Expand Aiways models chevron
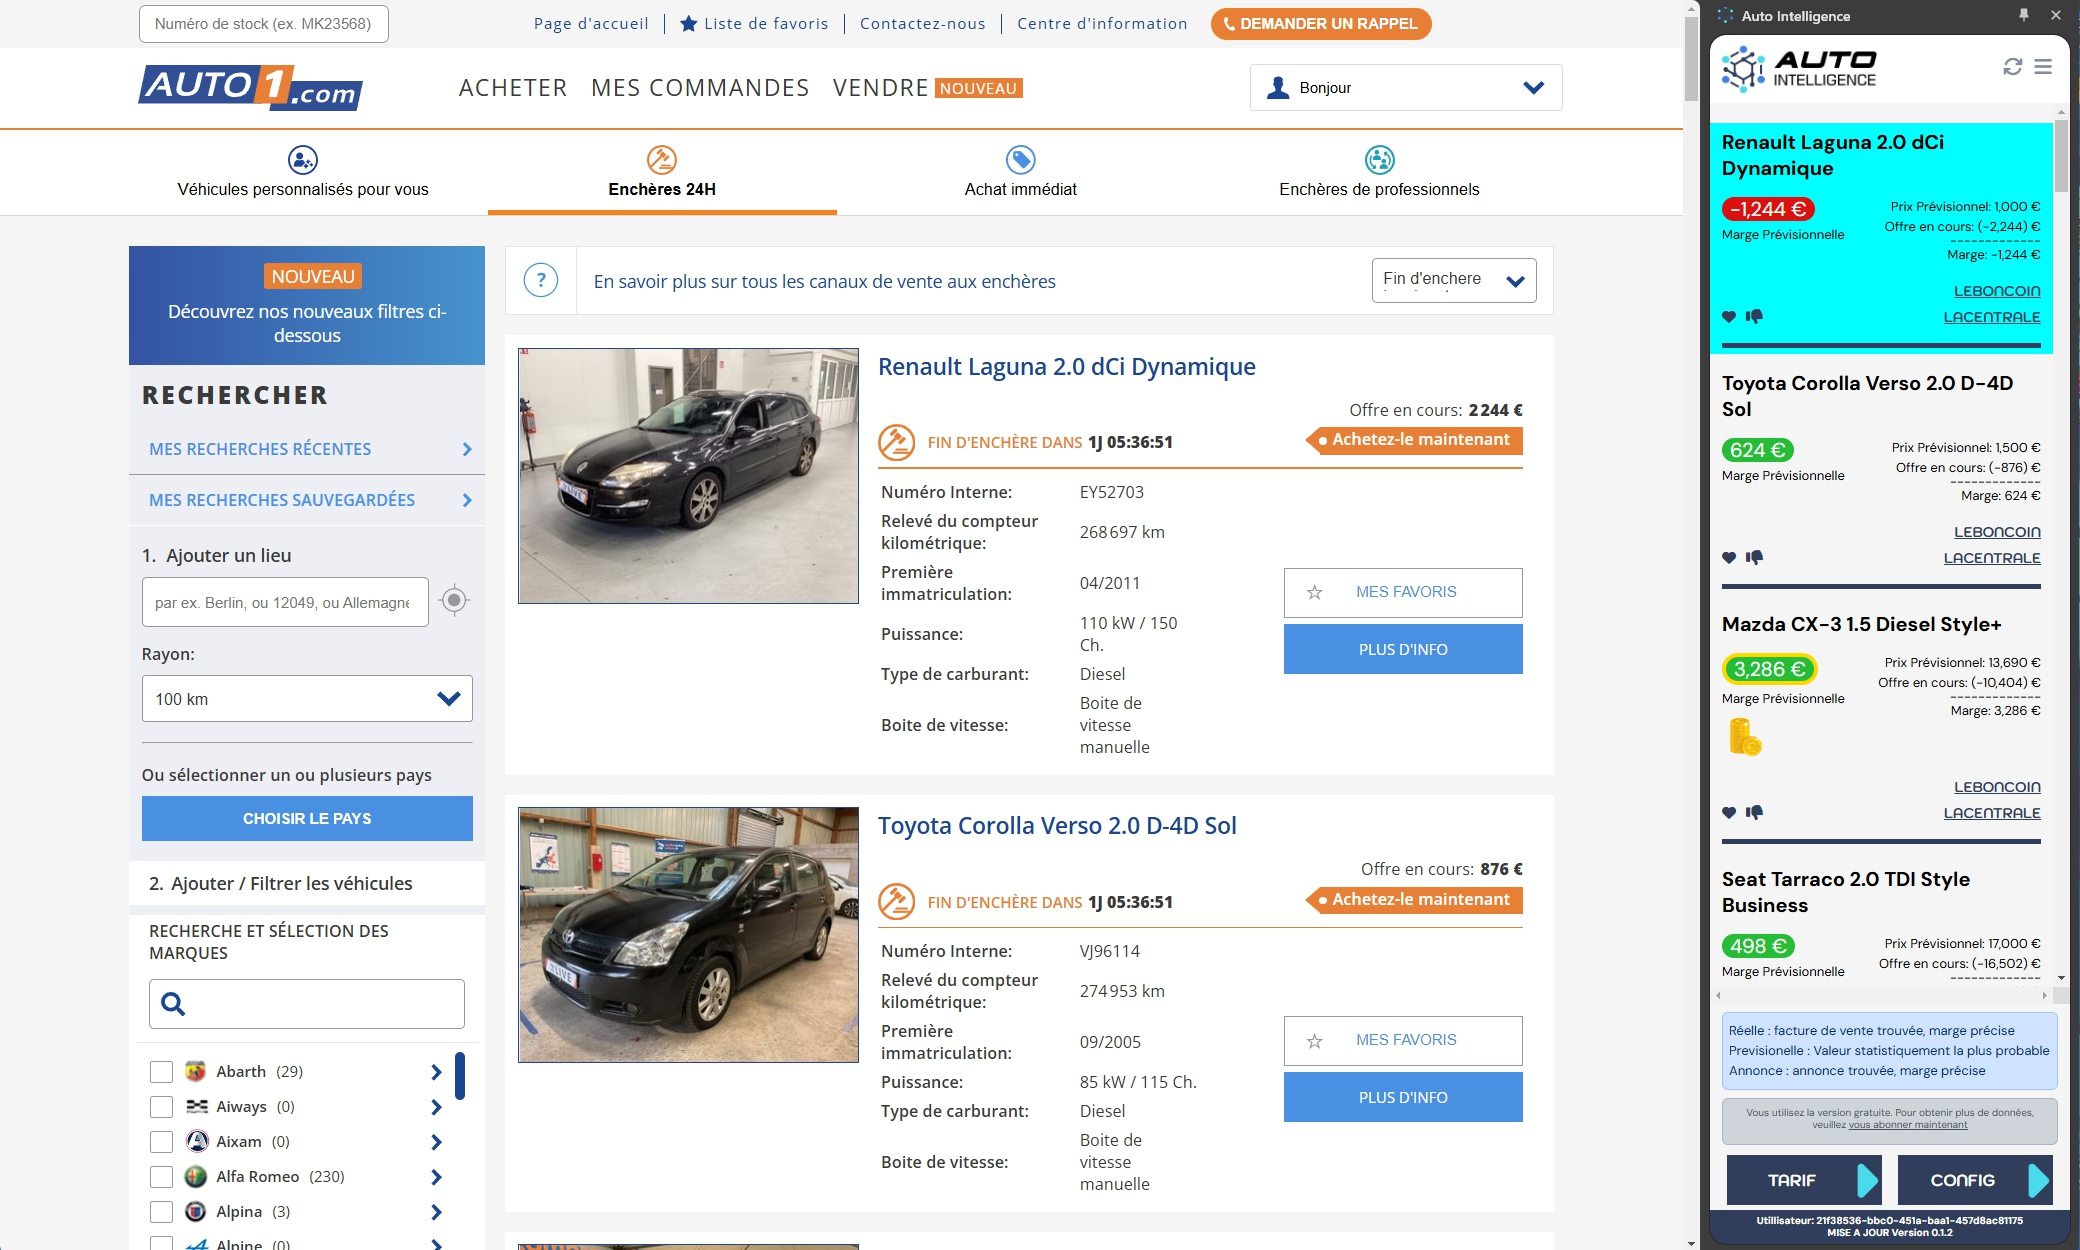This screenshot has height=1250, width=2080. click(x=436, y=1107)
